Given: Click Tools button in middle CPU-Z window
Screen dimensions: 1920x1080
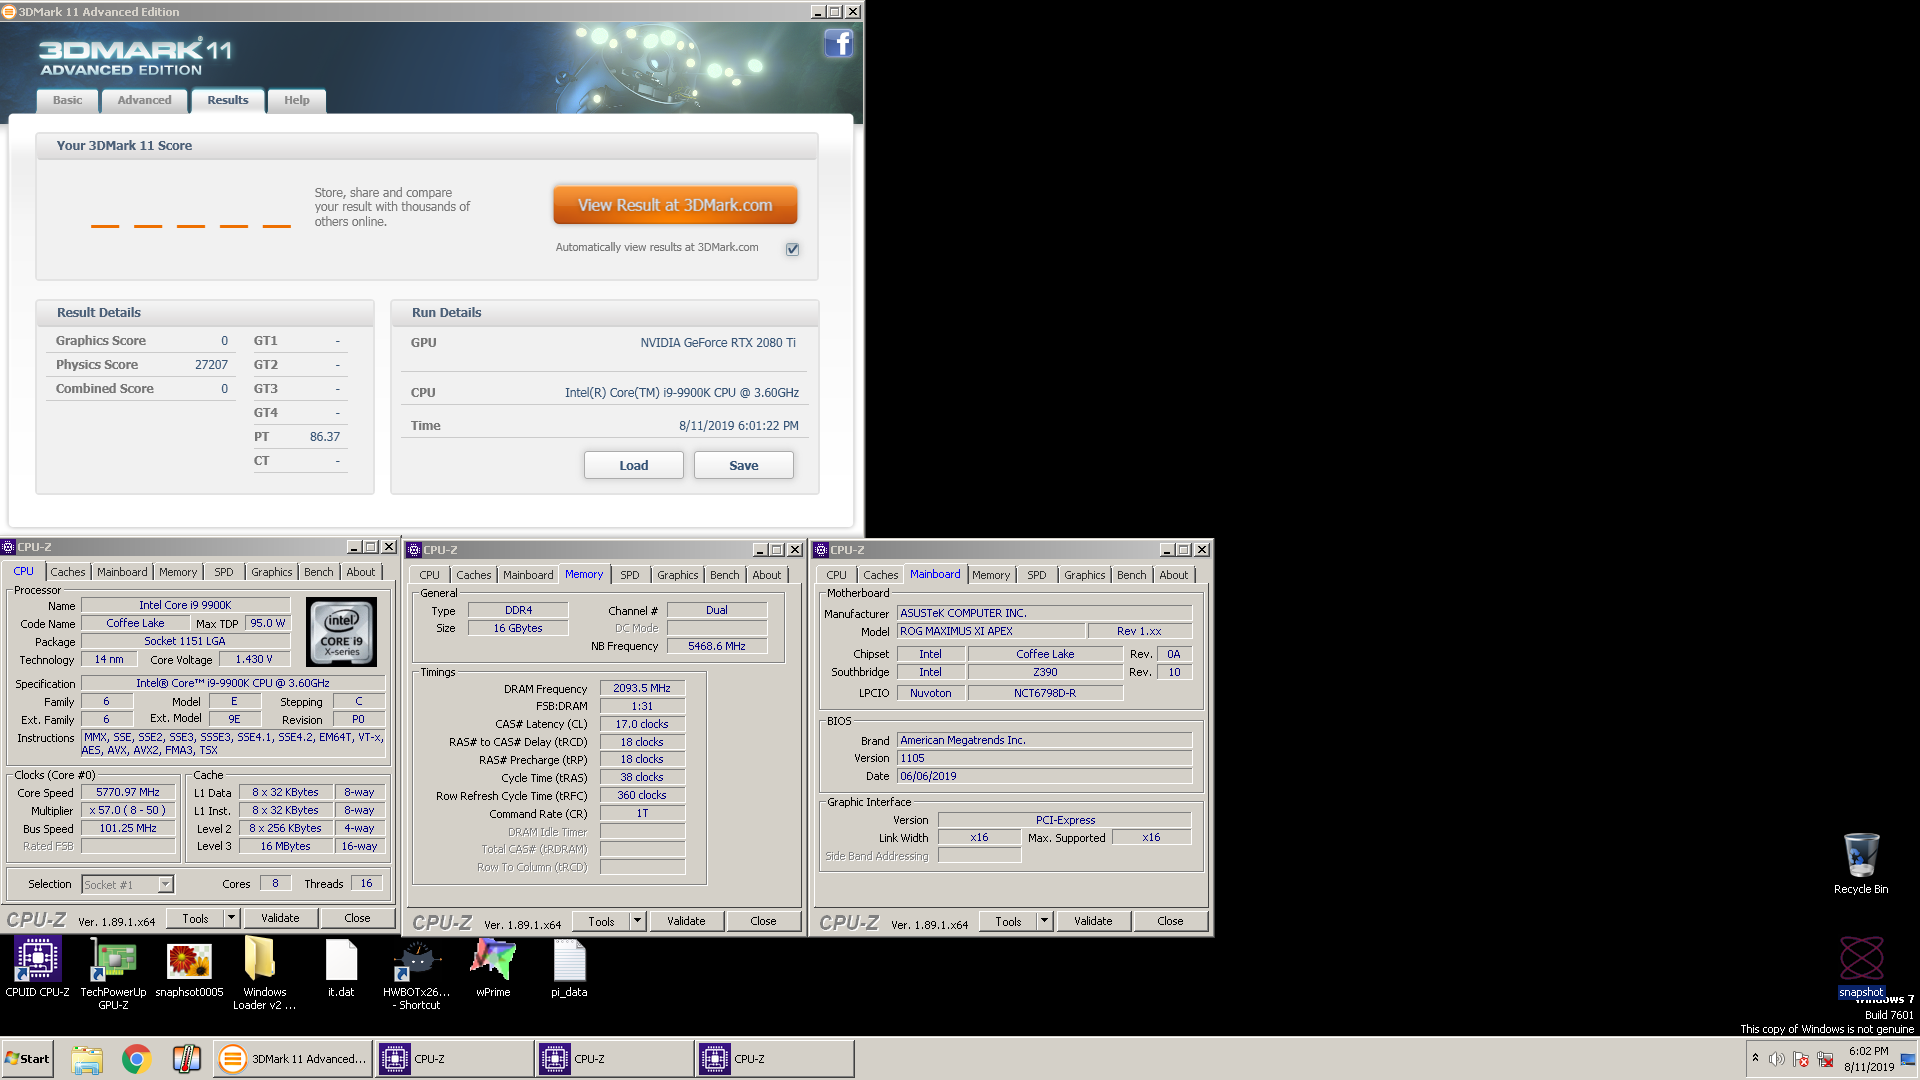Looking at the screenshot, I should [x=601, y=921].
